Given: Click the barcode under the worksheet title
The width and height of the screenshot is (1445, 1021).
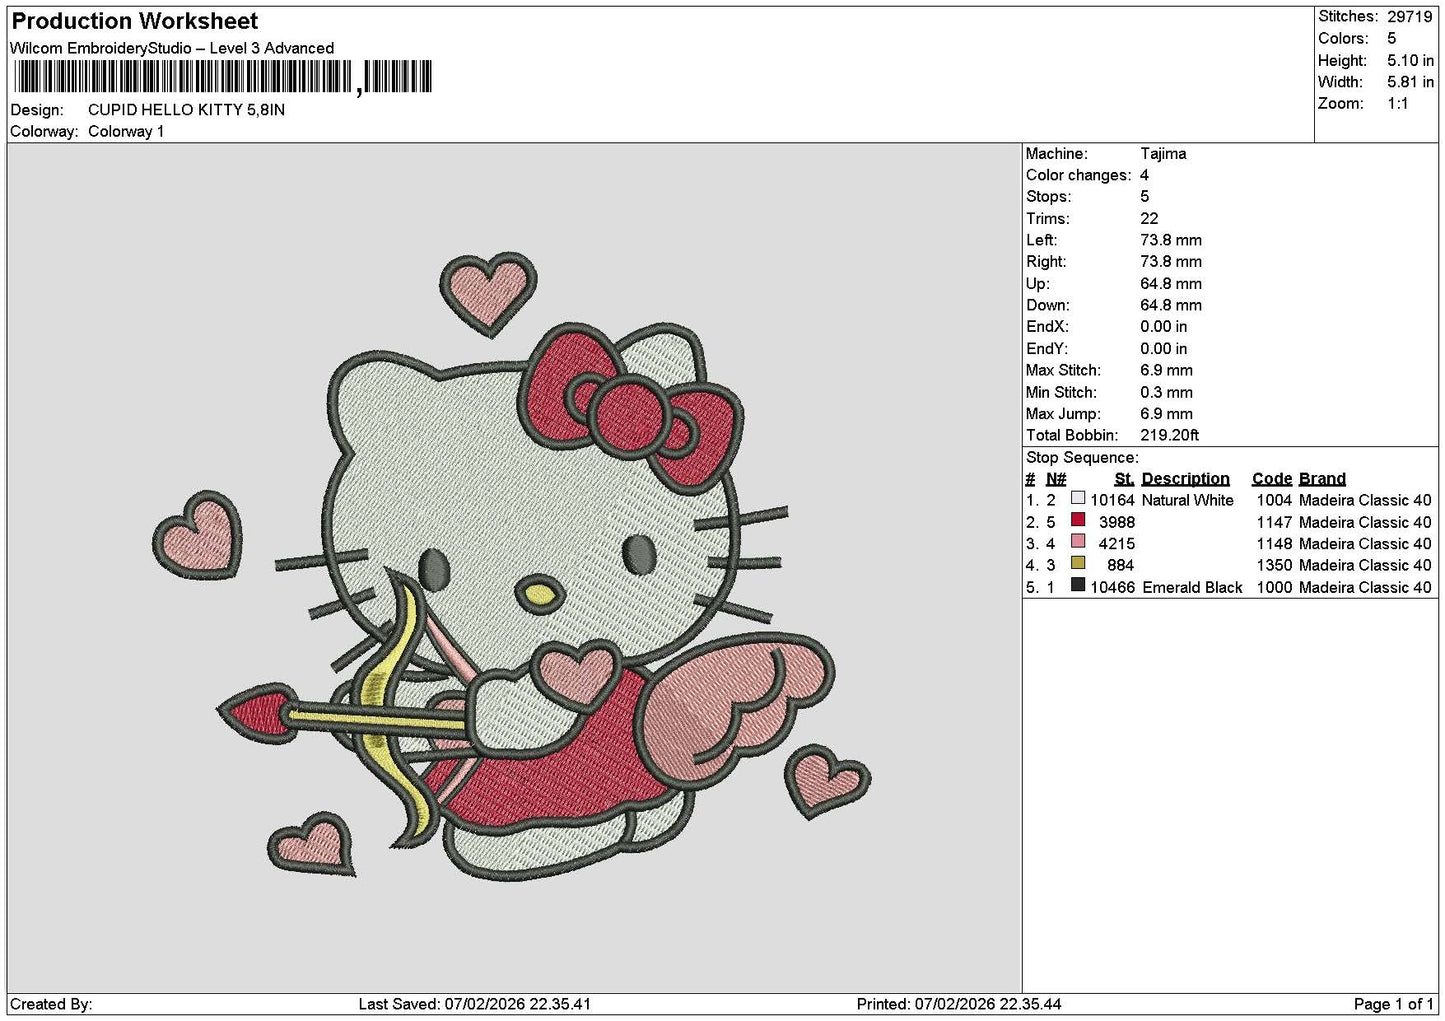Looking at the screenshot, I should coord(222,77).
